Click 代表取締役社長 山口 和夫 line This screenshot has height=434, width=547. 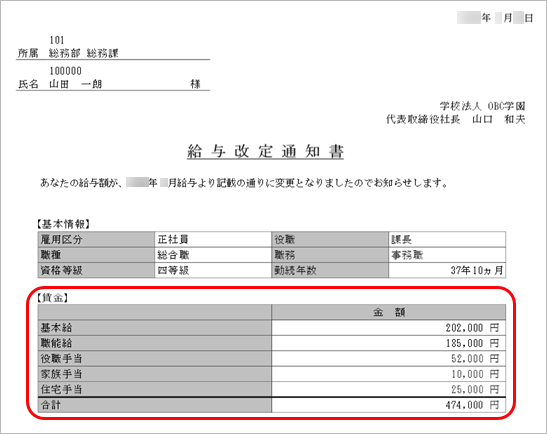pyautogui.click(x=455, y=119)
